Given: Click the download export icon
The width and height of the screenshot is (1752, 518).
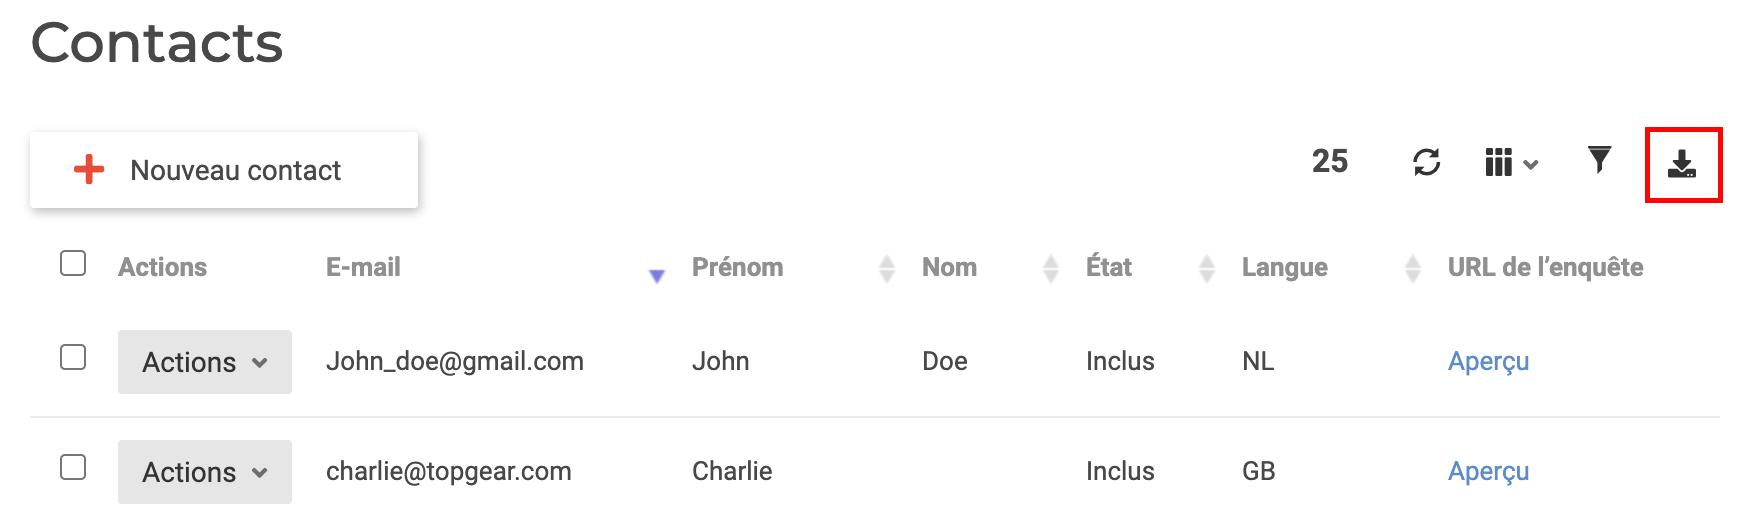Looking at the screenshot, I should (1682, 164).
